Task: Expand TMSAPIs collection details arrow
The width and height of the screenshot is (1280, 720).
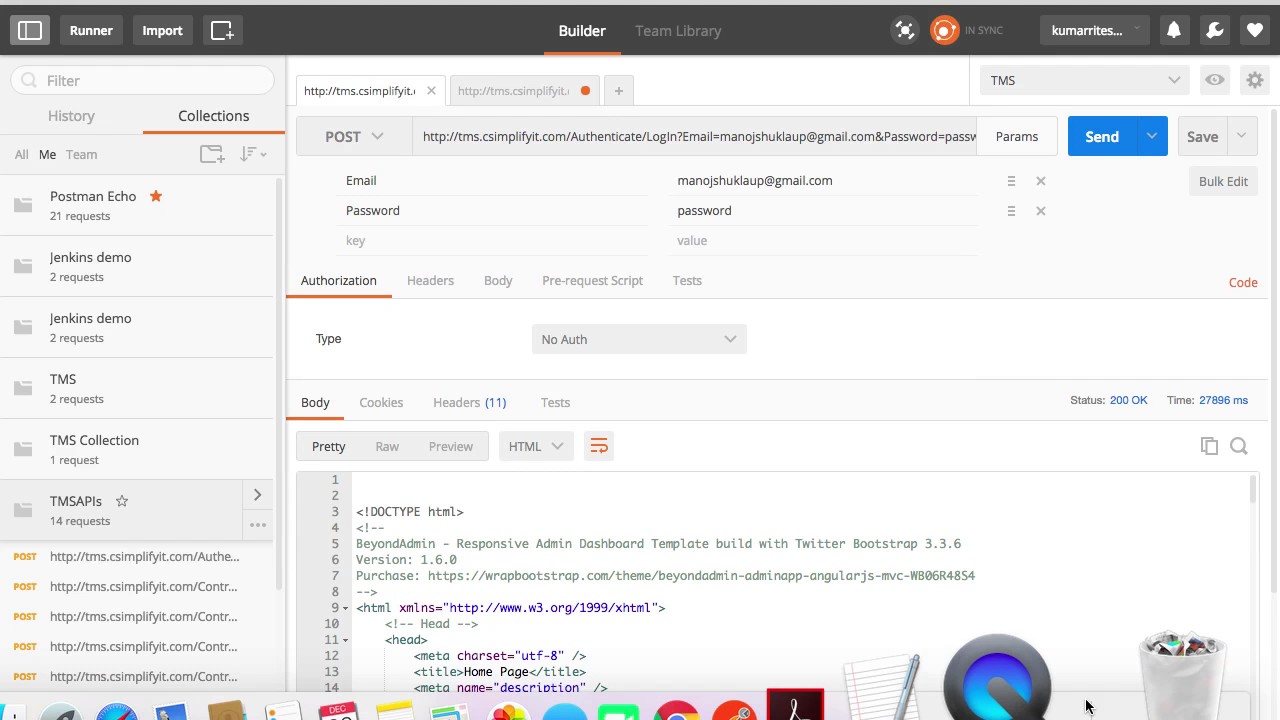Action: 257,495
